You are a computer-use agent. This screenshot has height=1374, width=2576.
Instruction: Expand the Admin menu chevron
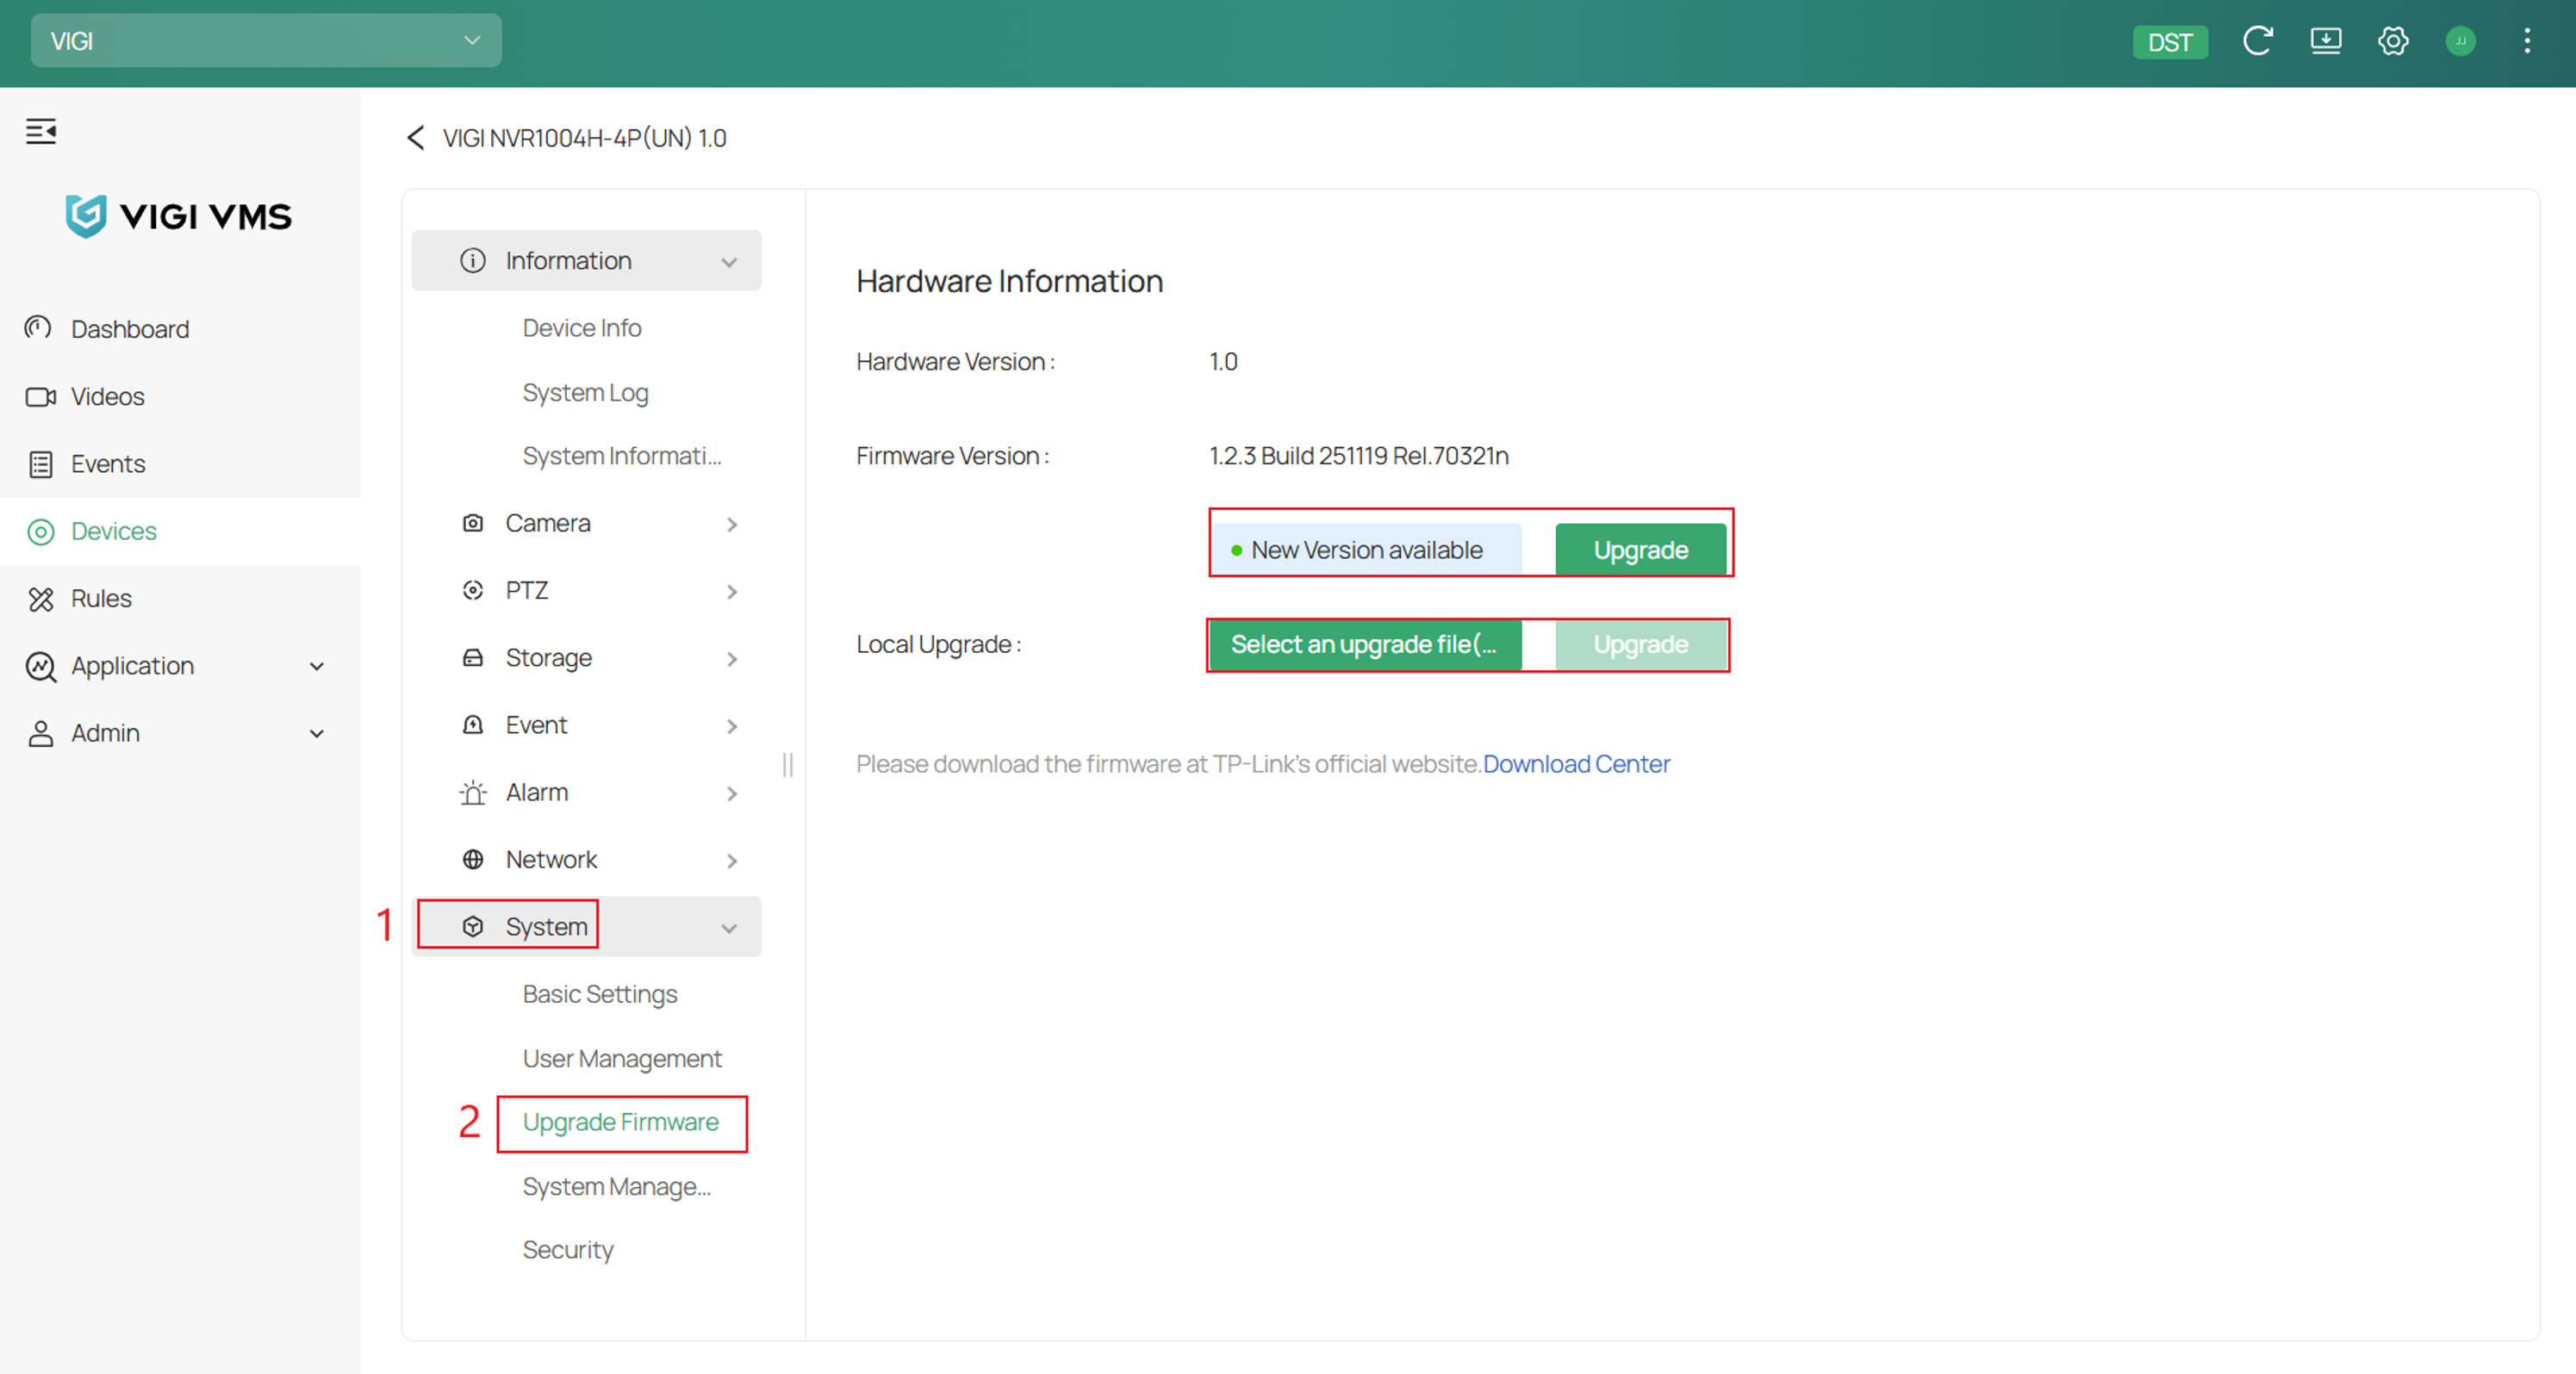[x=317, y=734]
